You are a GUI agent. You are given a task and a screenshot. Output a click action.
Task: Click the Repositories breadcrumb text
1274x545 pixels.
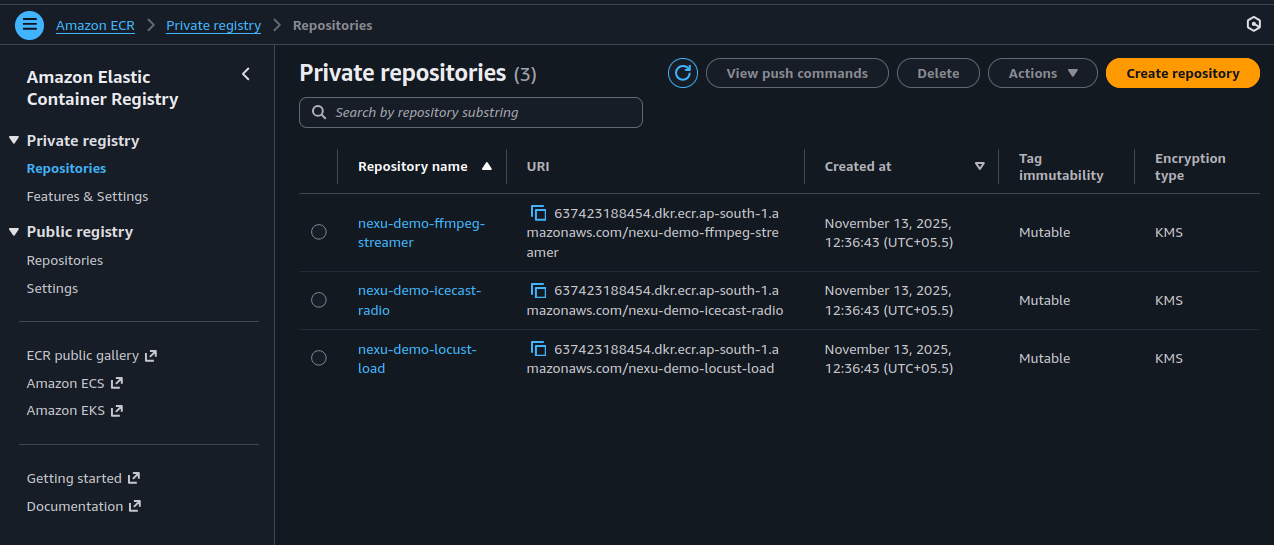(x=332, y=26)
